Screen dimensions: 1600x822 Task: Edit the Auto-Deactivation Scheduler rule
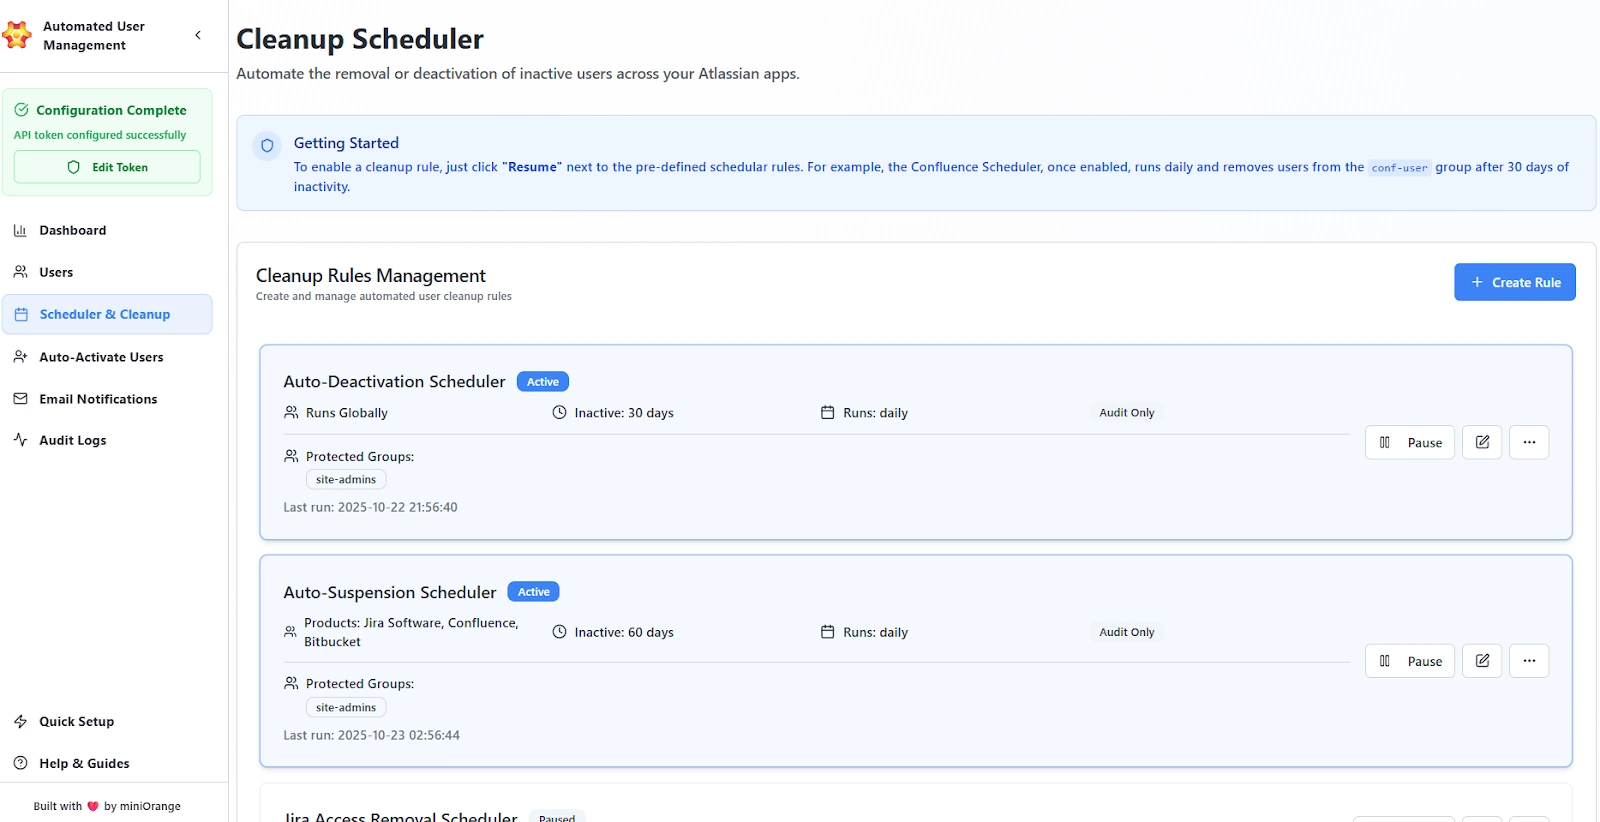1482,442
